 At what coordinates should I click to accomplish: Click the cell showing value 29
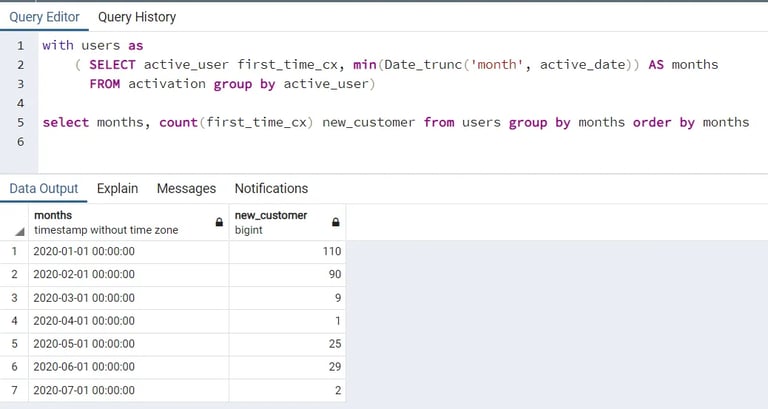[288, 367]
